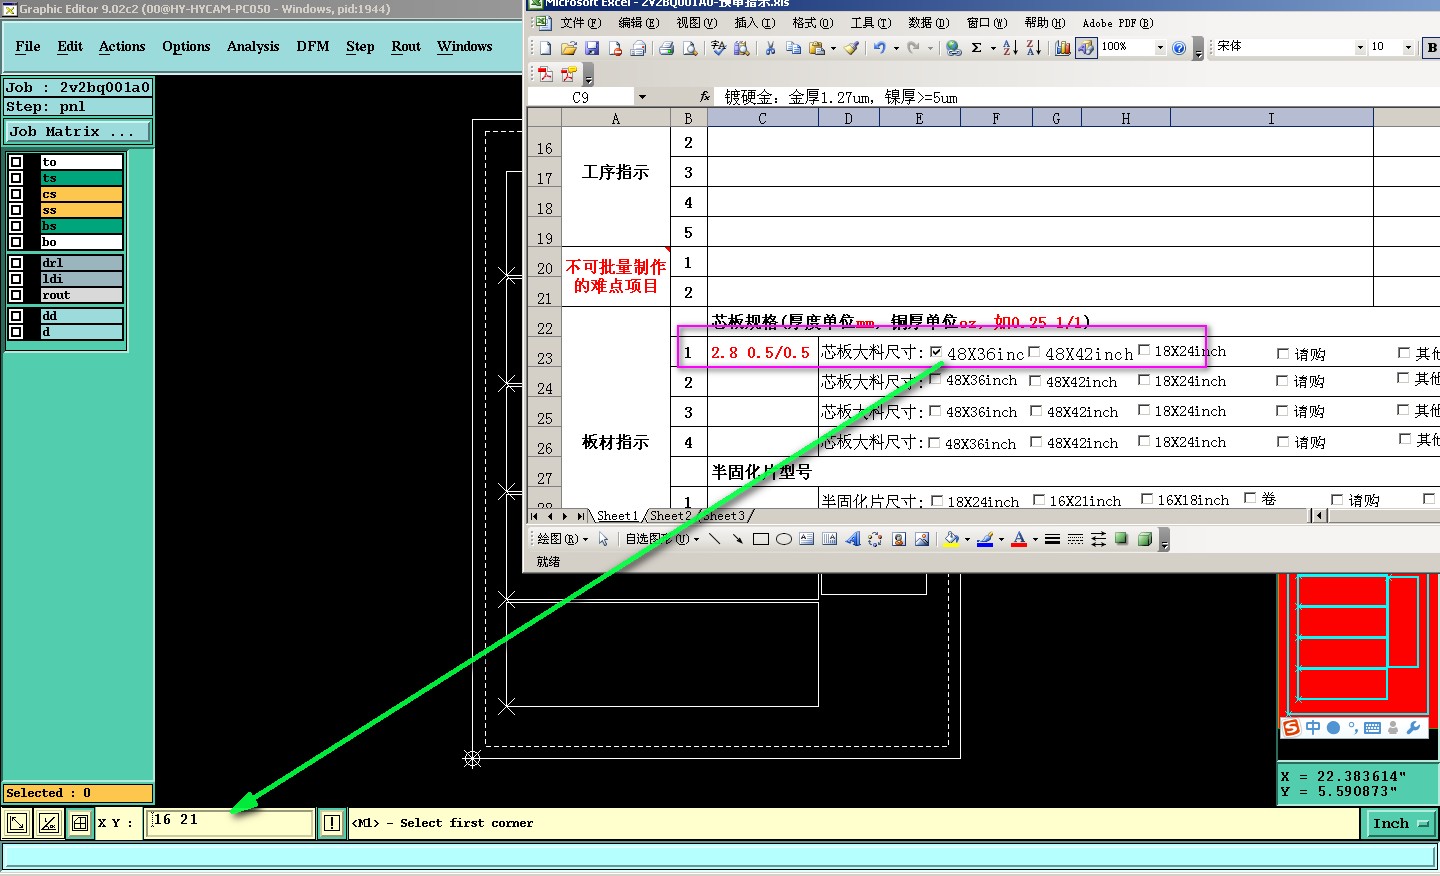This screenshot has width=1440, height=876.
Task: Open Rout menu in Graphic Editor
Action: tap(406, 47)
